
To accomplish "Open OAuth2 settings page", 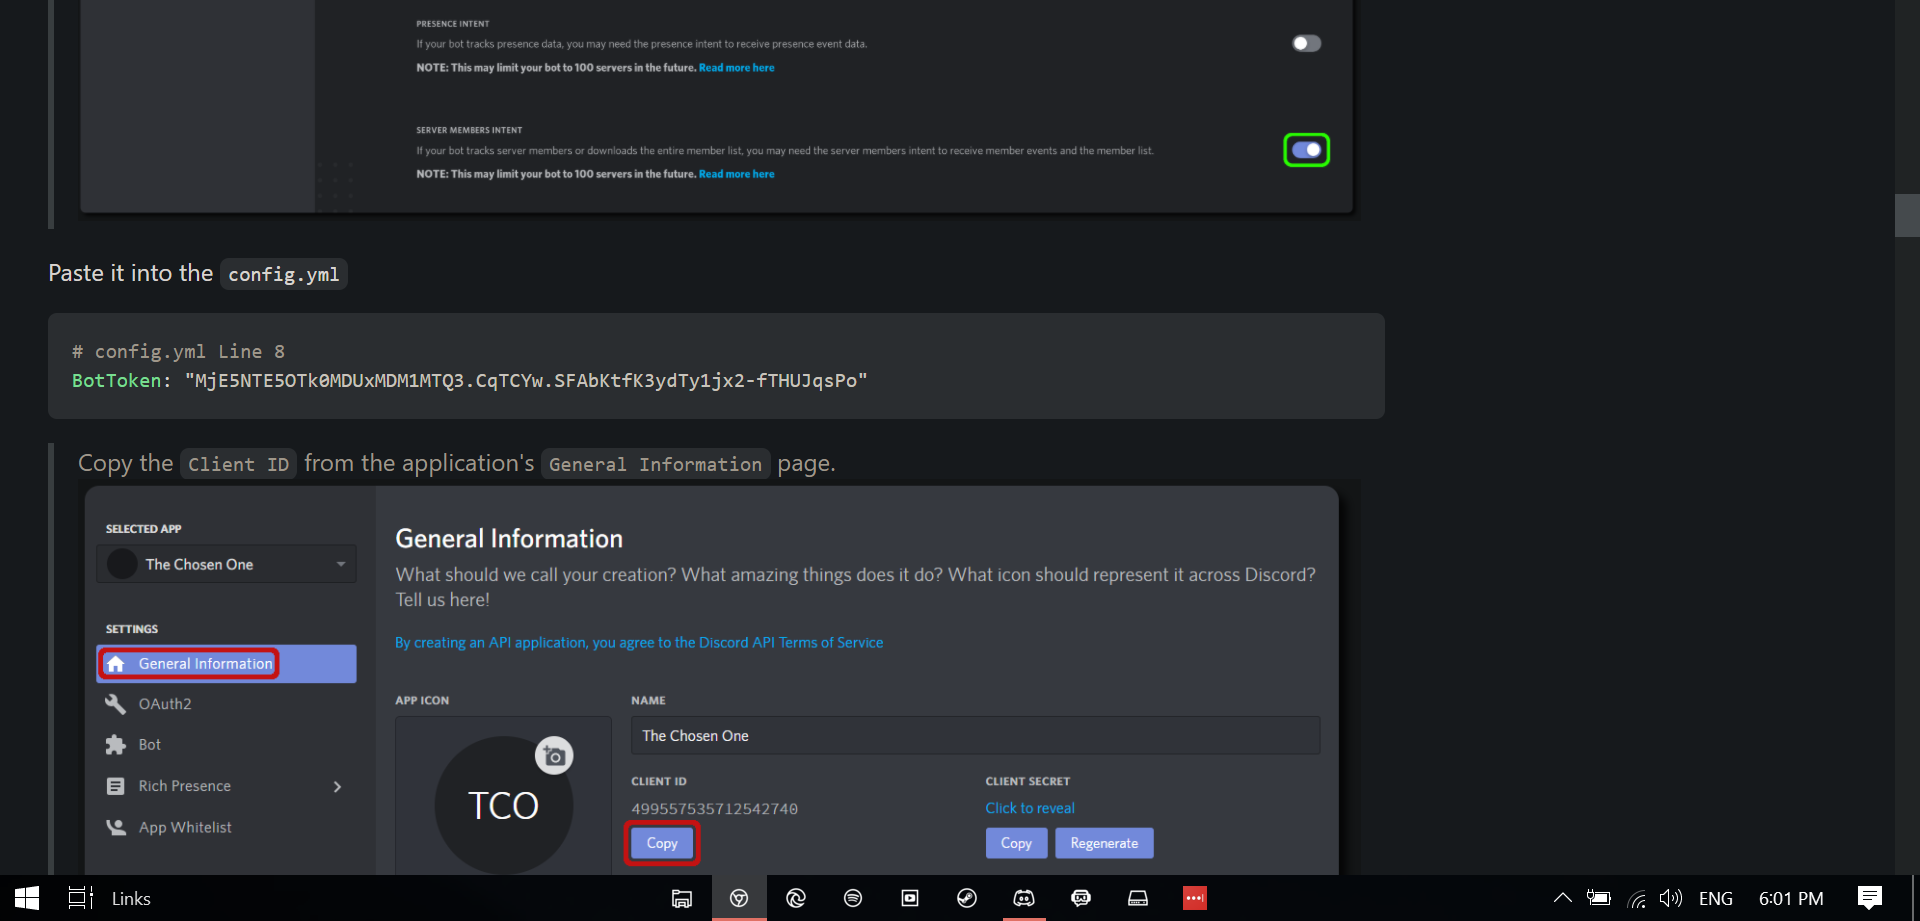I will point(164,704).
